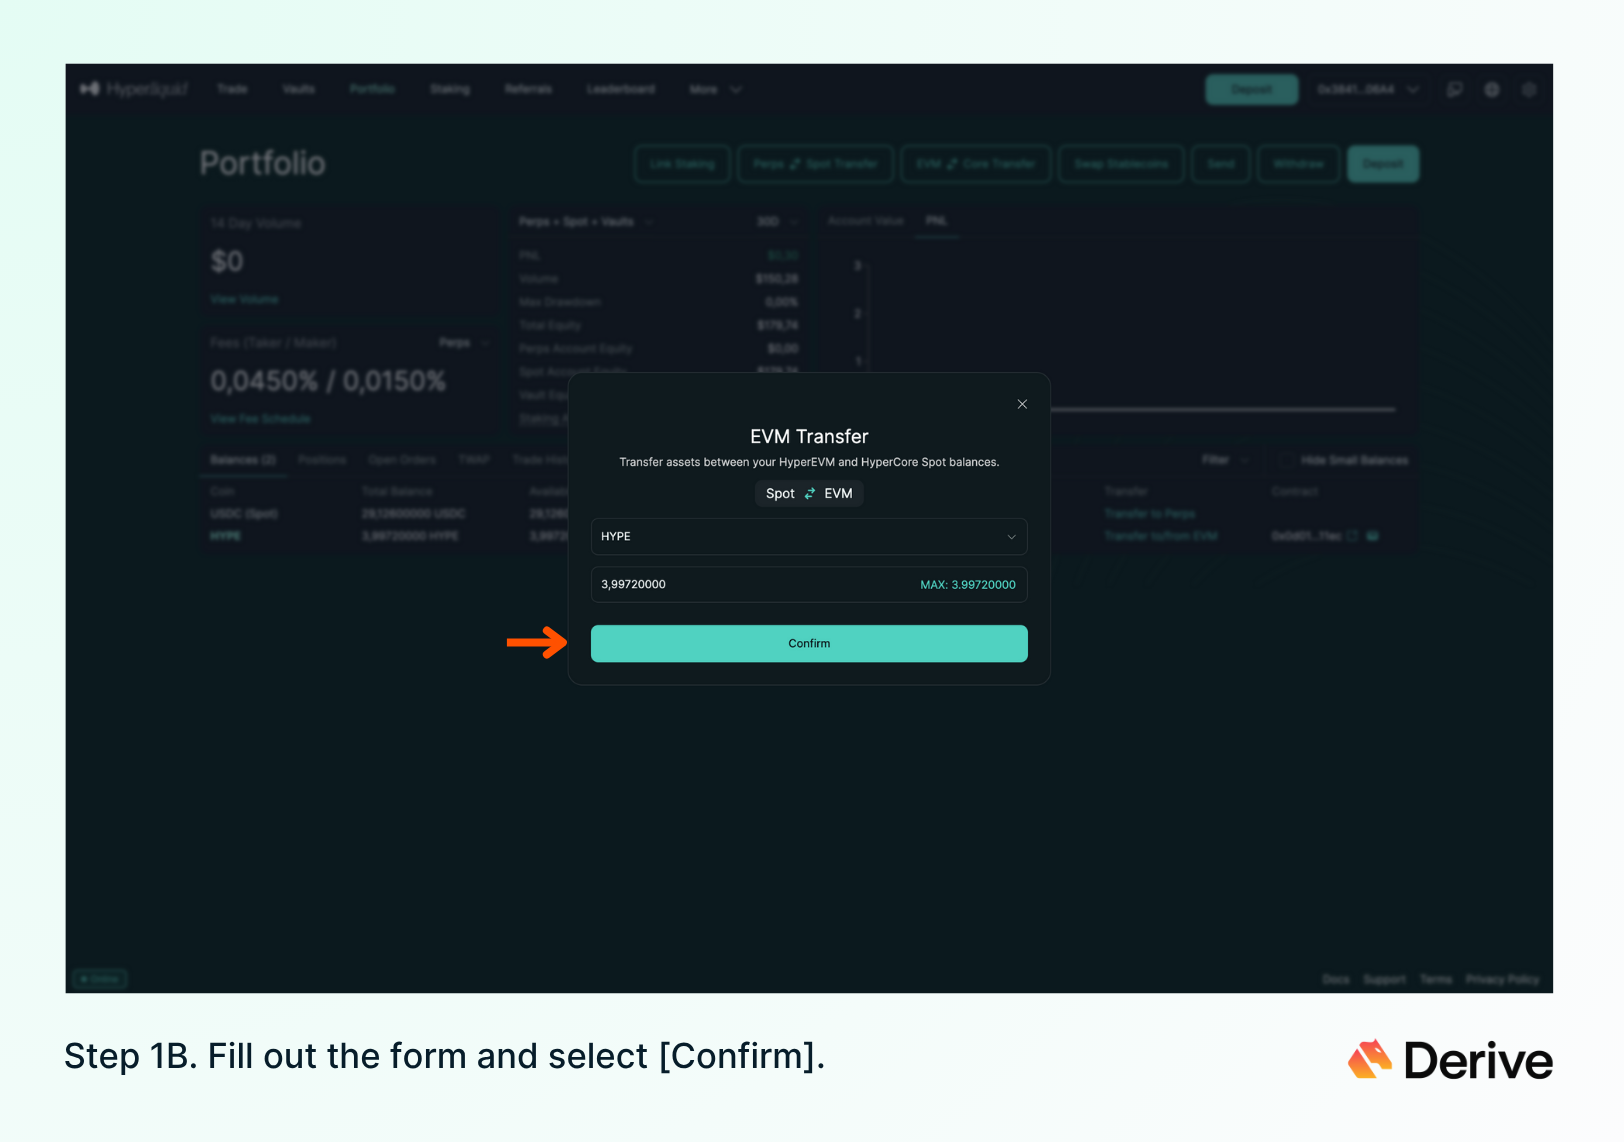Open the chat icon in top bar
Viewport: 1624px width, 1142px height.
click(1455, 89)
